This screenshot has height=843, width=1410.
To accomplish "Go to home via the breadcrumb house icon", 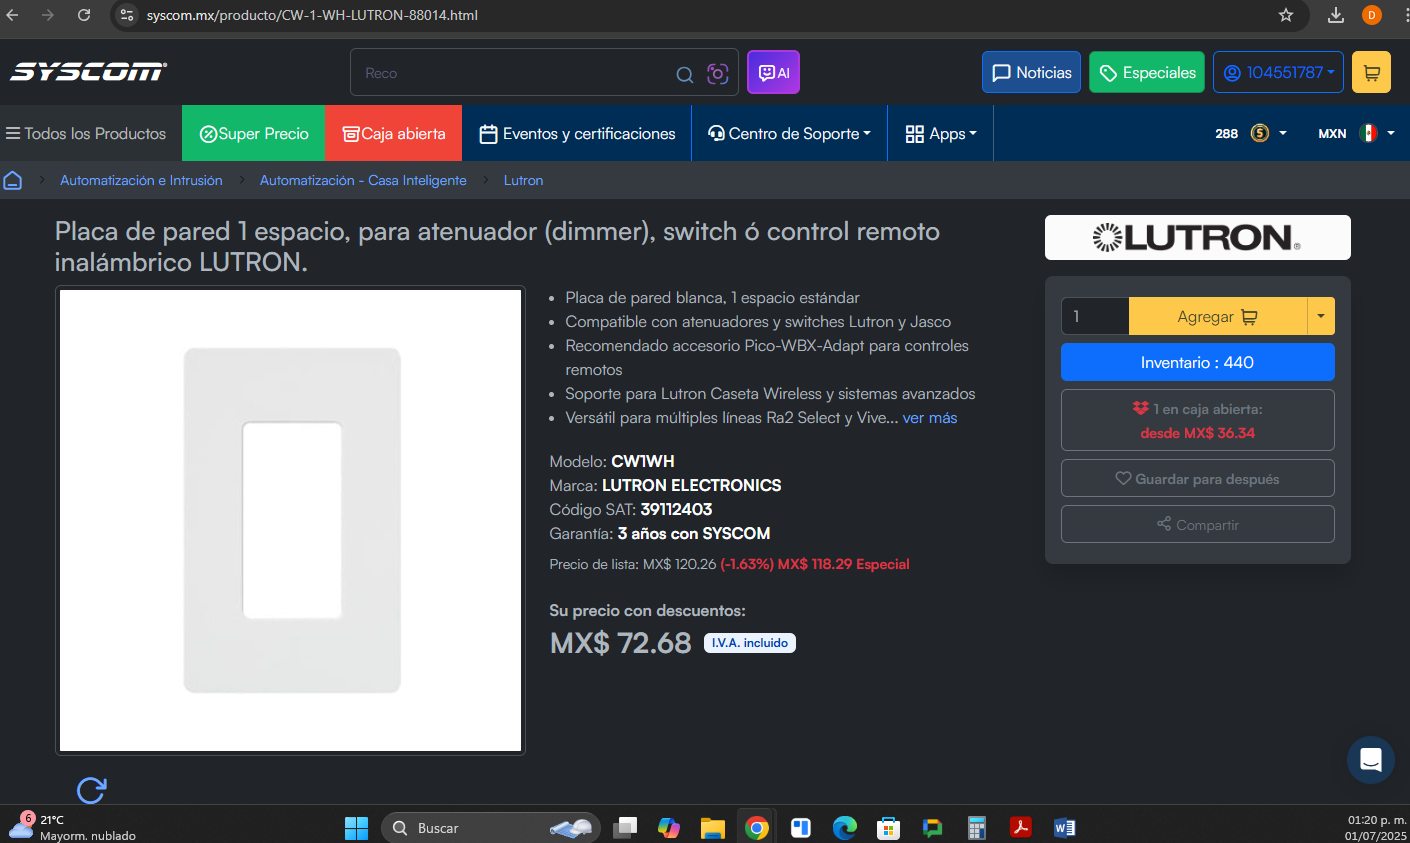I will tap(13, 180).
